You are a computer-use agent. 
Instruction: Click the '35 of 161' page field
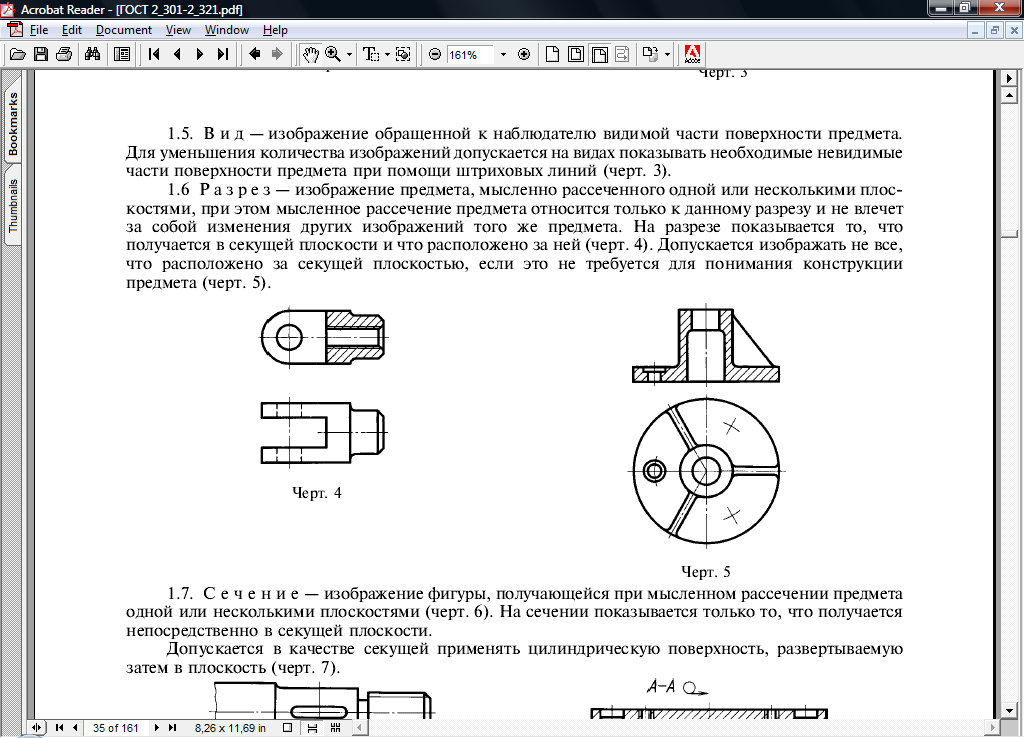[116, 728]
